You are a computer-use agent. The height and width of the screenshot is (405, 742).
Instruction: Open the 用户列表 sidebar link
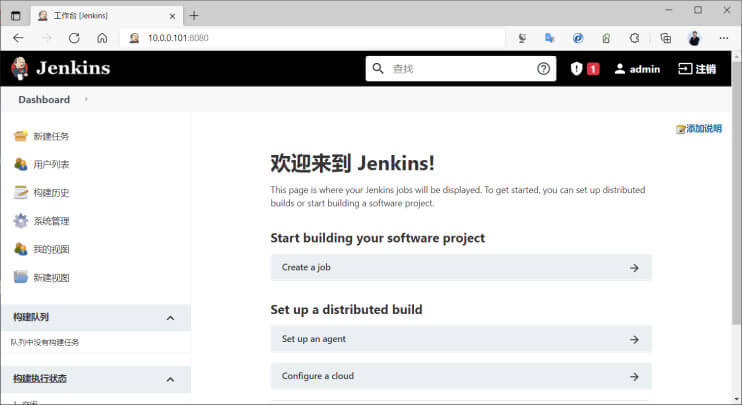51,164
